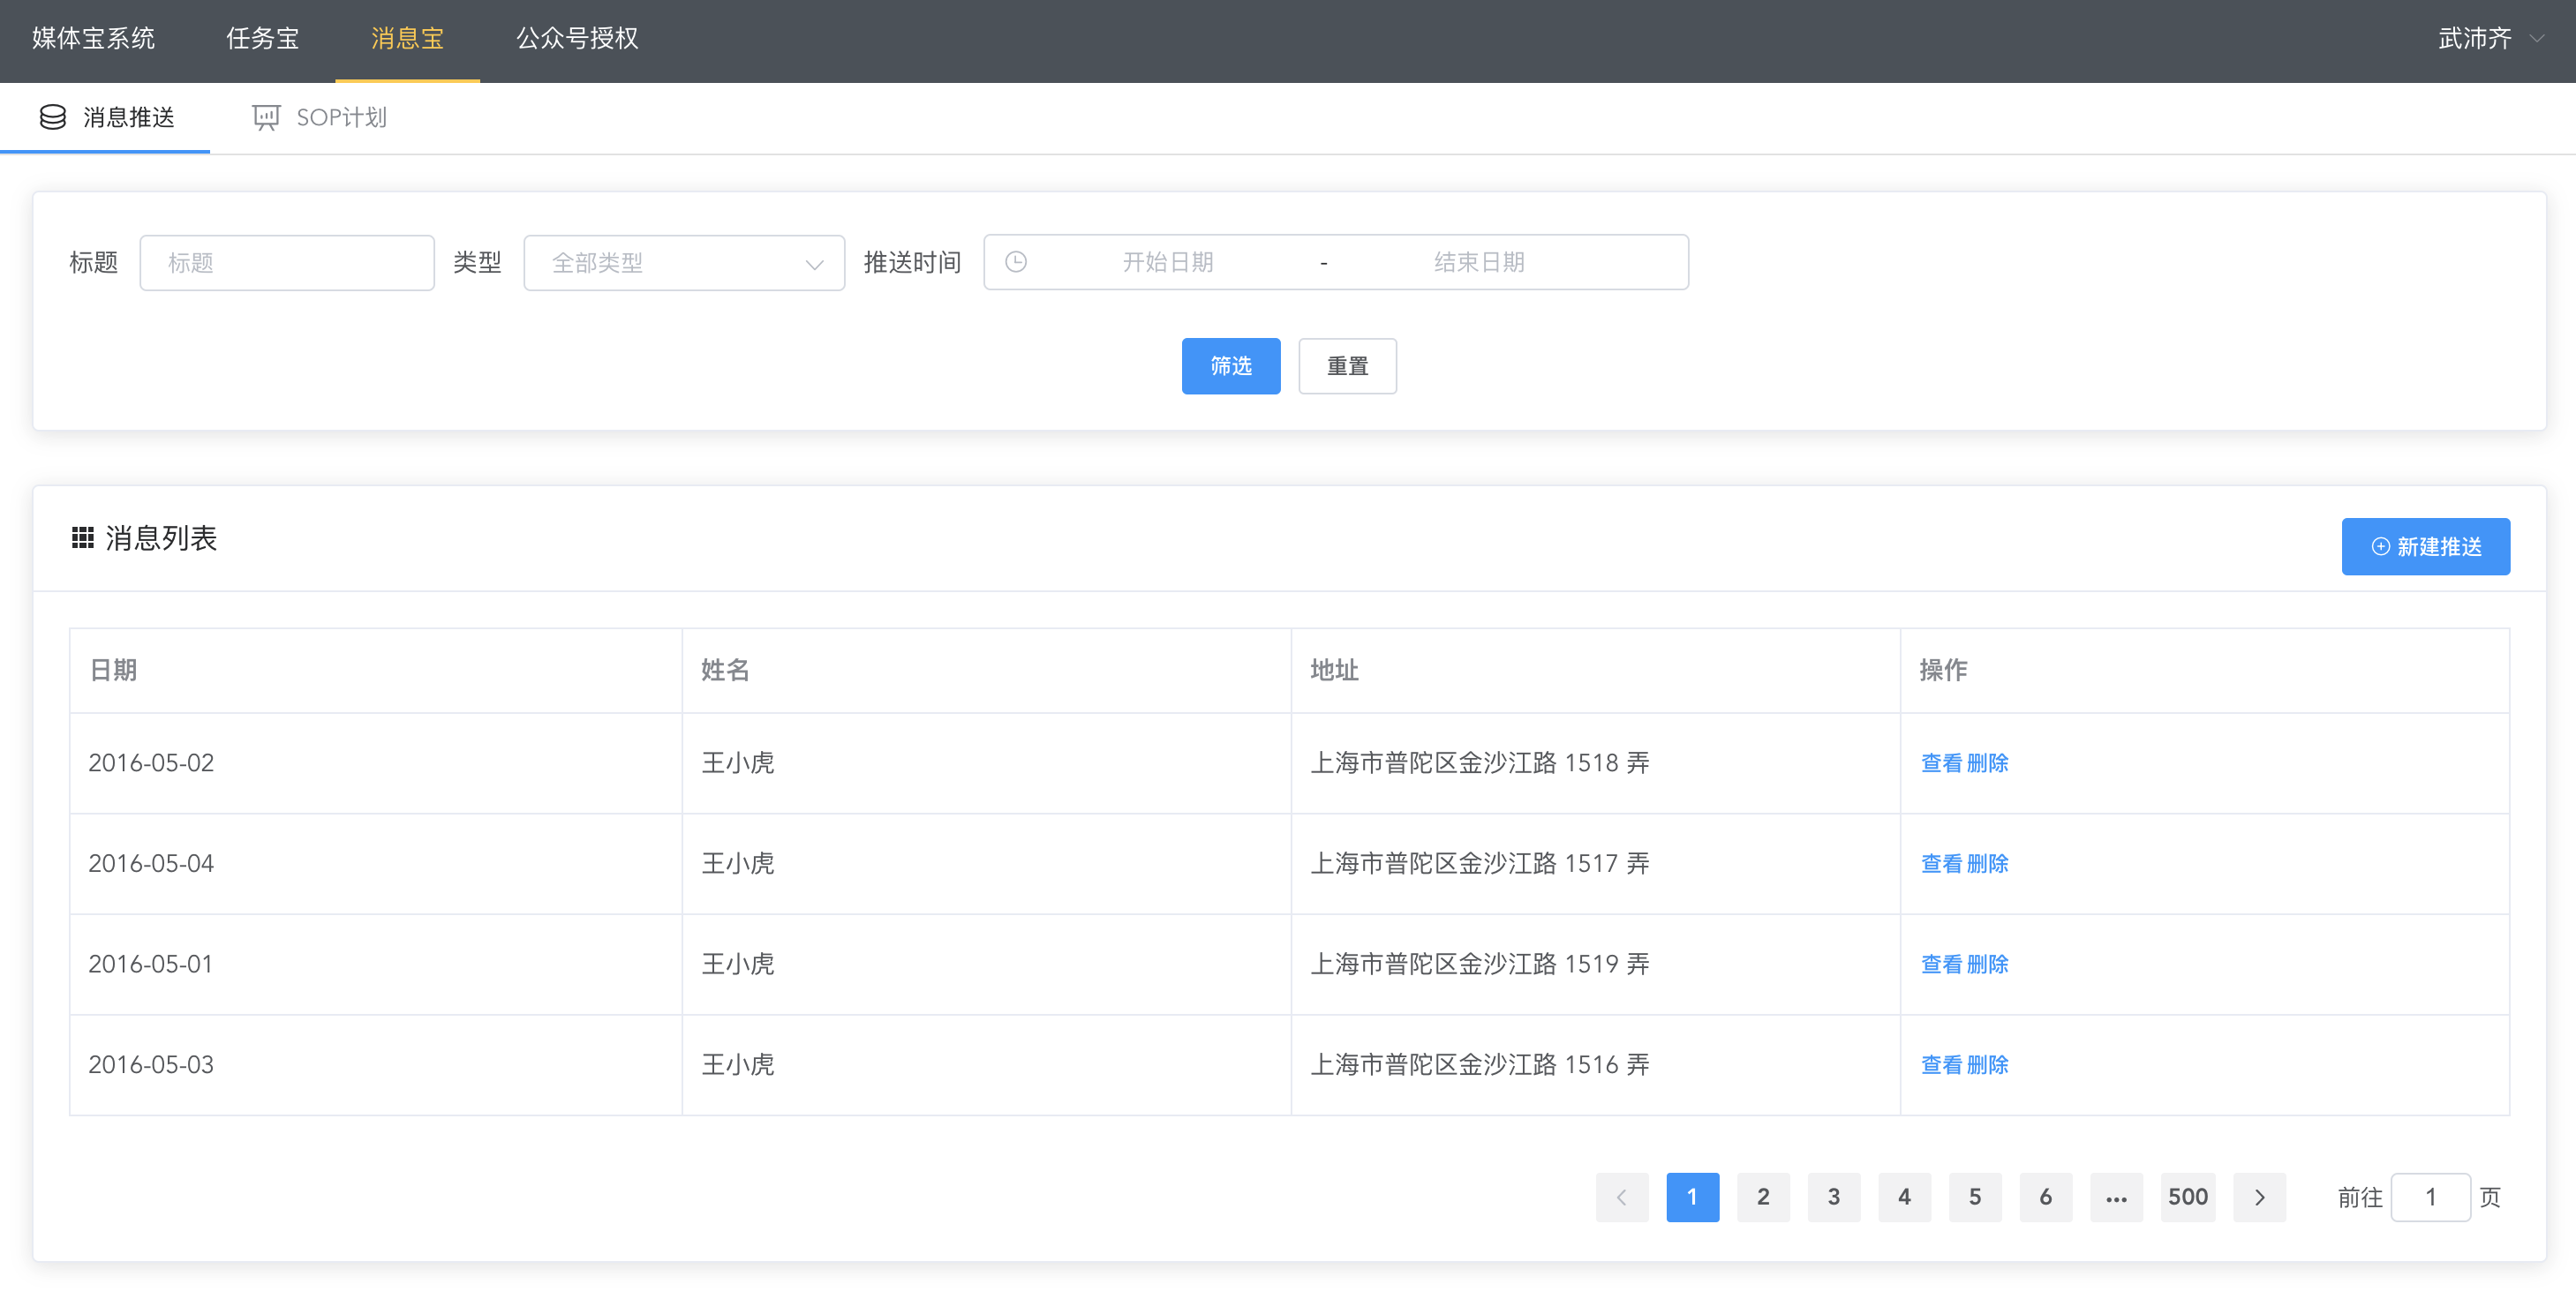Viewport: 2576px width, 1299px height.
Task: Click the pagination ellipsis to jump pages
Action: [2116, 1197]
